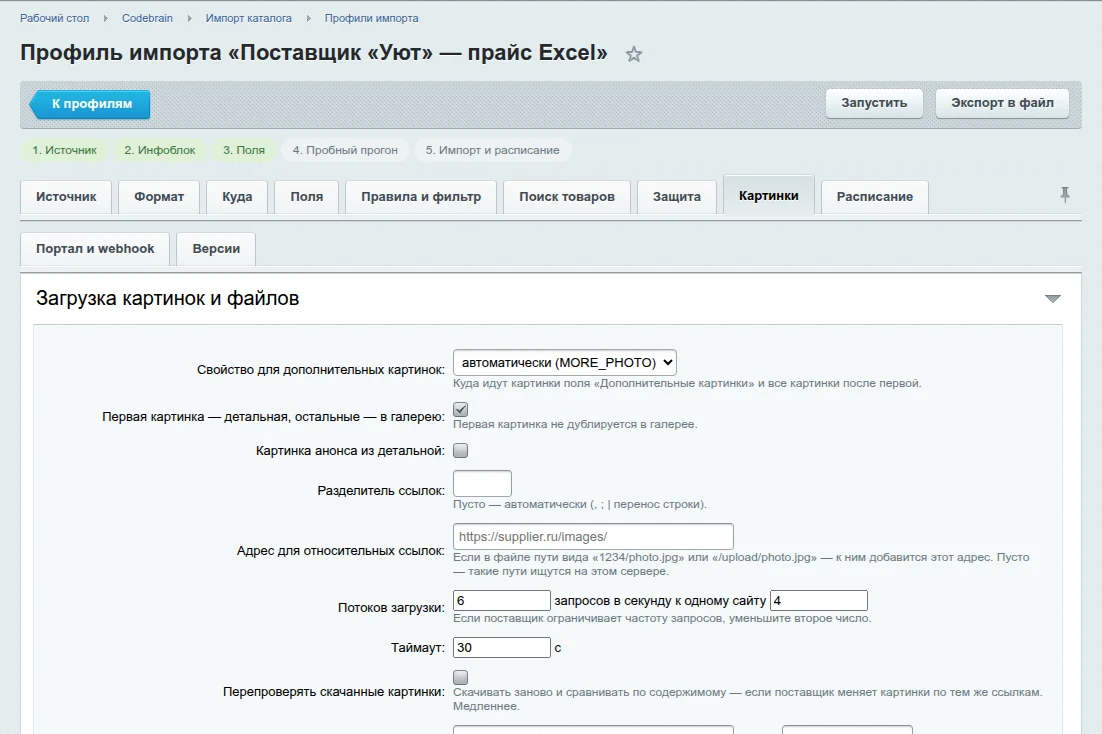
Task: Open the «Формат» tab
Action: (x=159, y=197)
